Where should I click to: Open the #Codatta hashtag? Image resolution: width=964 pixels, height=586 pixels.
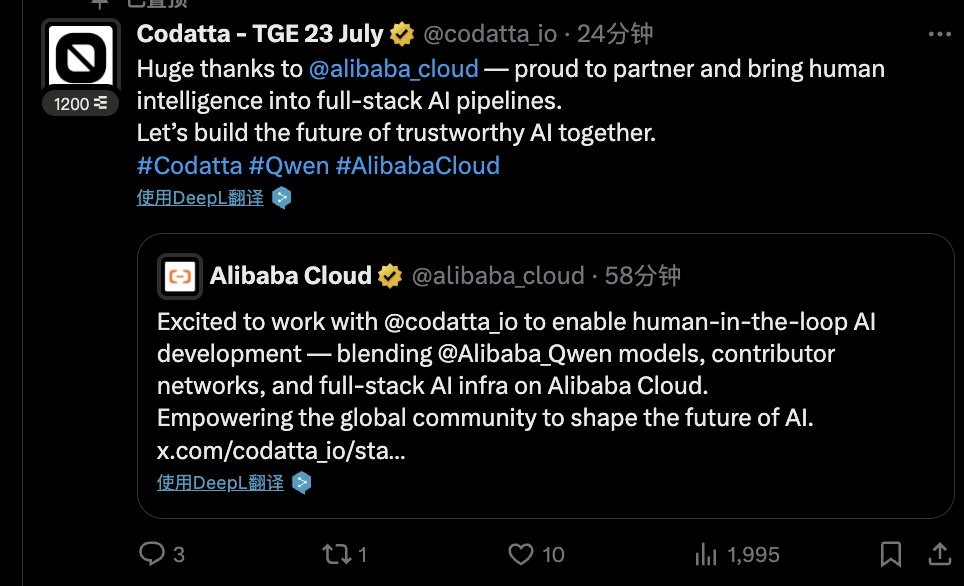tap(189, 165)
